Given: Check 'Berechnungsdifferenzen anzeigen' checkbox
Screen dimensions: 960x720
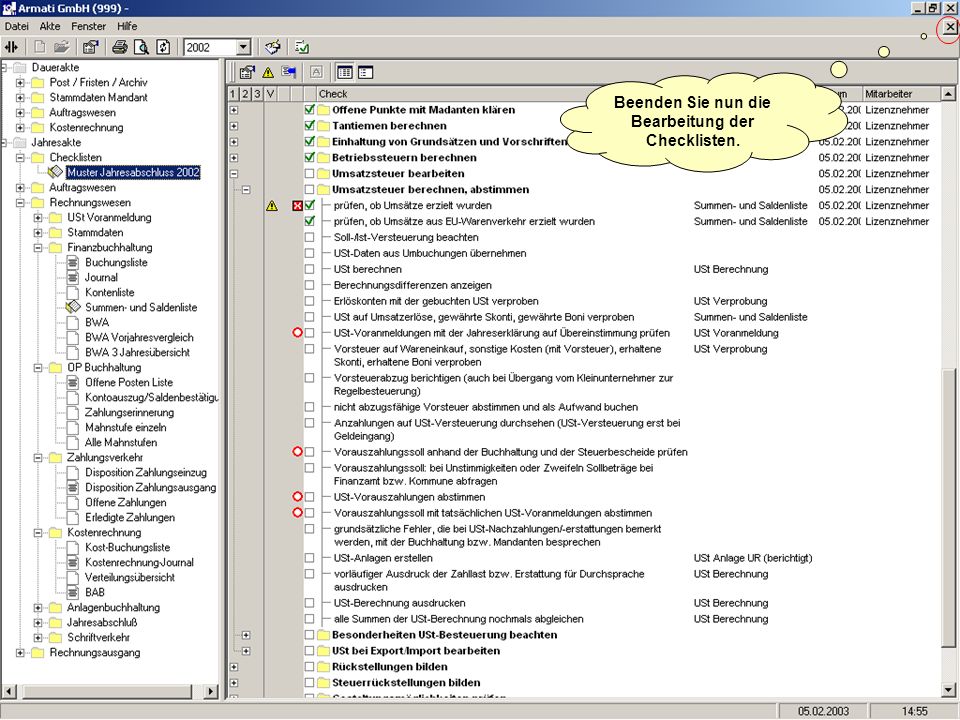Looking at the screenshot, I should pos(309,285).
